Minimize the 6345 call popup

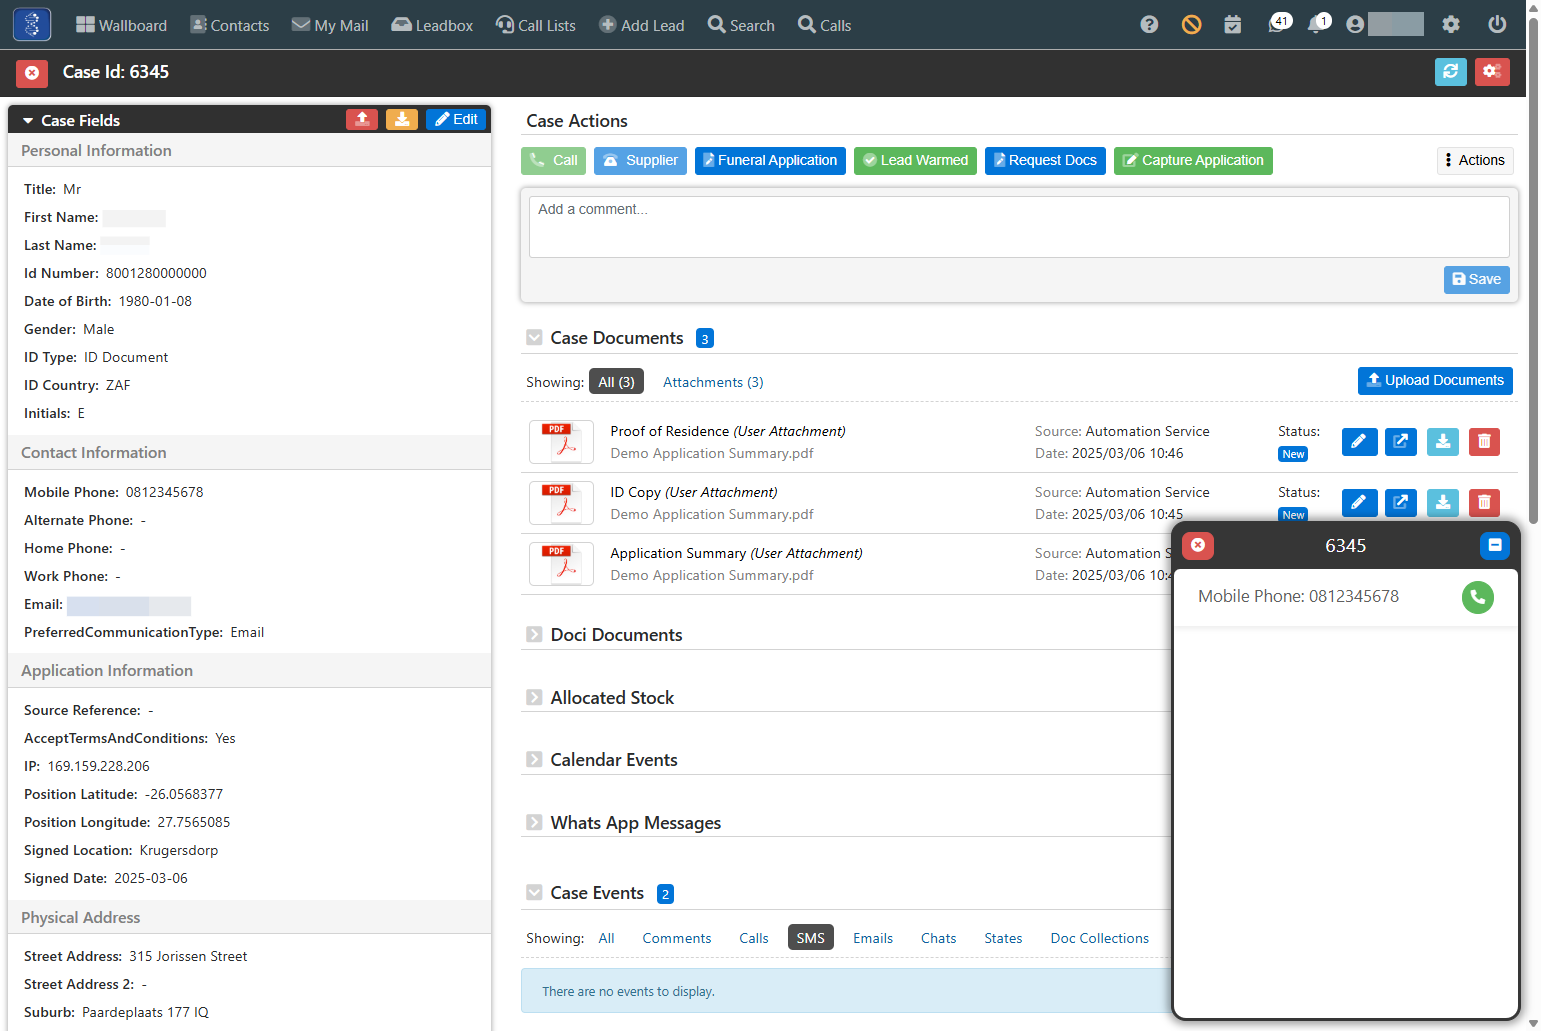click(1494, 545)
